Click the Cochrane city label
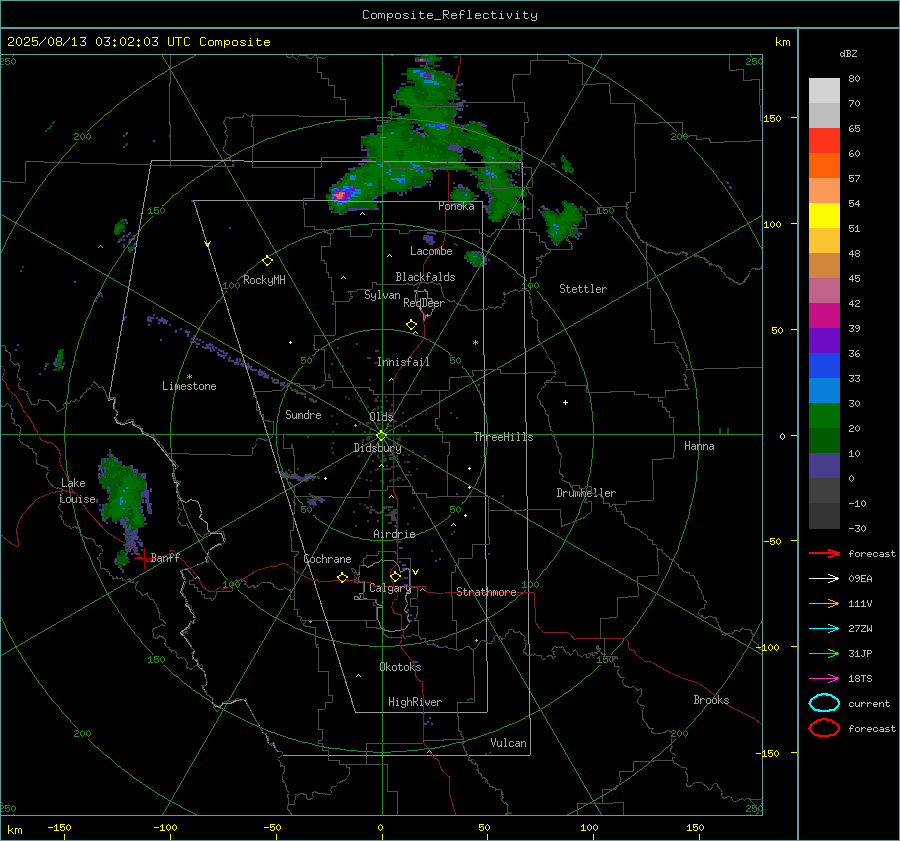The image size is (900, 841). 327,559
